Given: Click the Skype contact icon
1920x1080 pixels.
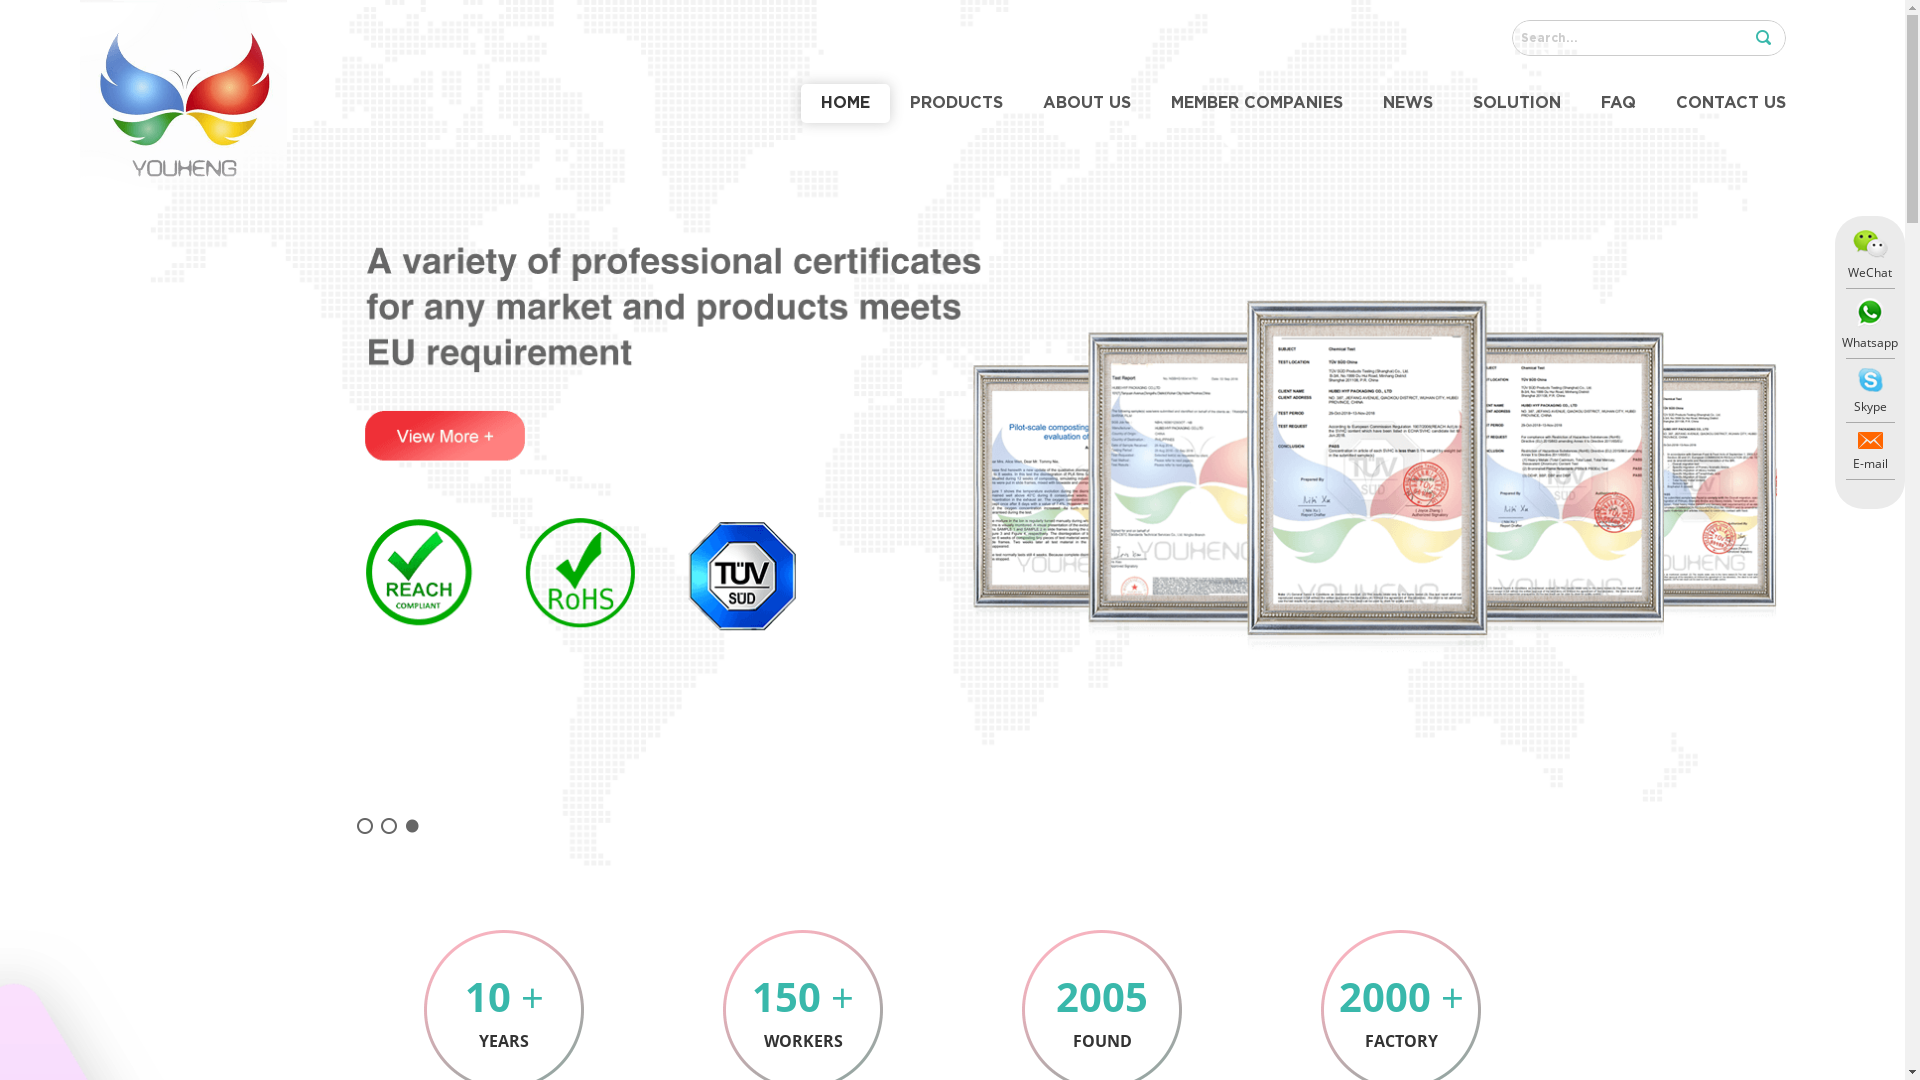Looking at the screenshot, I should [1869, 381].
